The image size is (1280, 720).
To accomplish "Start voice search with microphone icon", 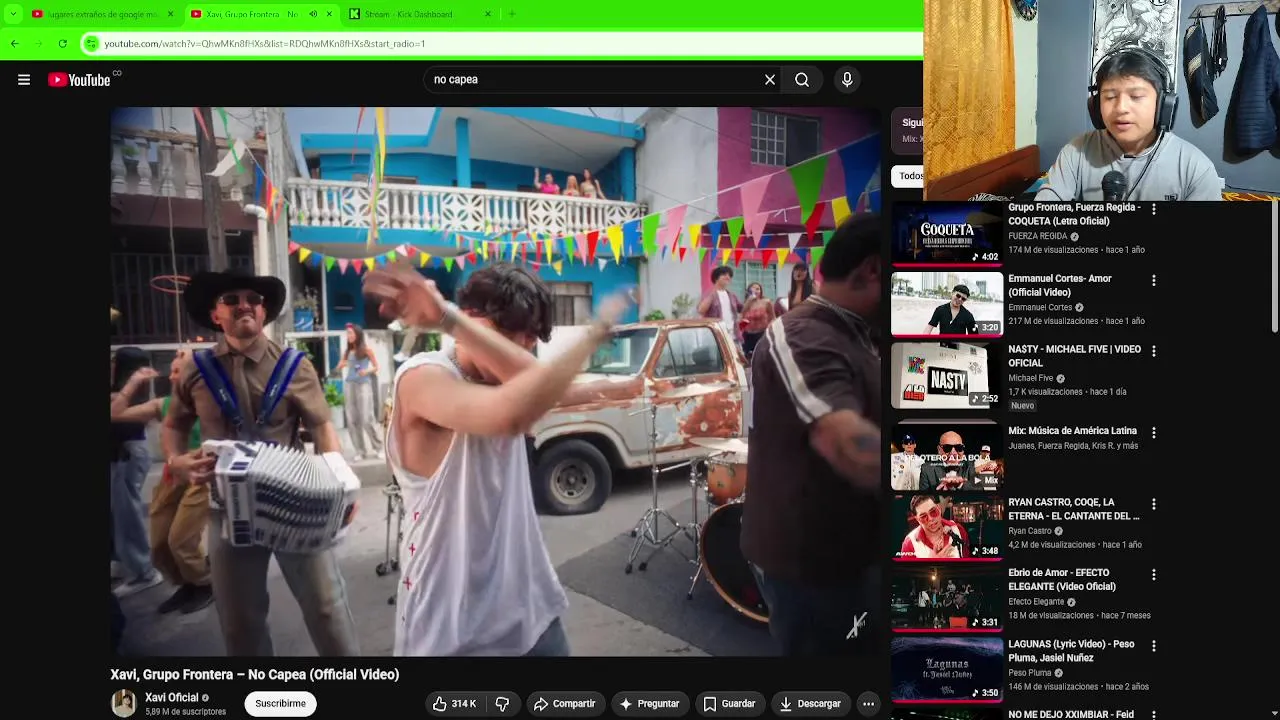I will 847,80.
